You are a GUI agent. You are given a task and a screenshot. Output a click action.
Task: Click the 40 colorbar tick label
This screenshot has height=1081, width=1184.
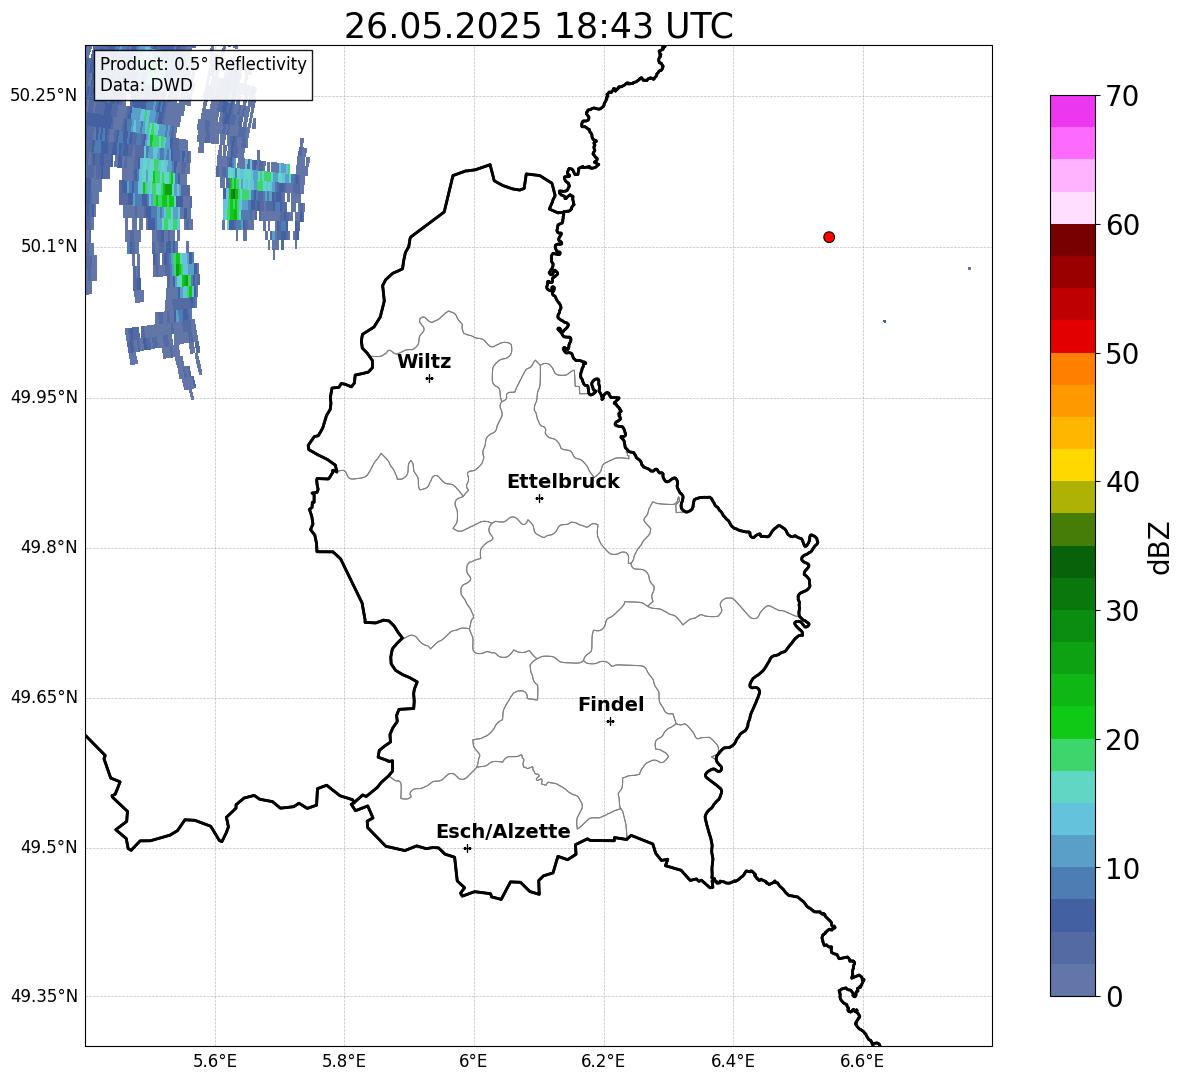click(1122, 482)
